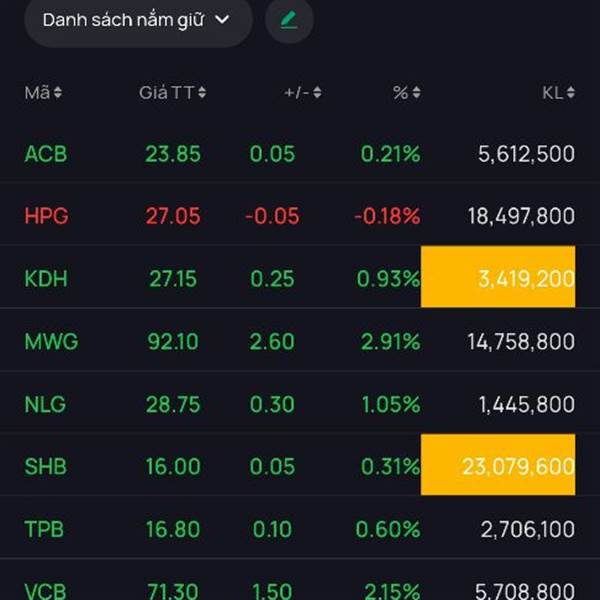Click the highlighted SHB volume 23,079,600

click(498, 465)
